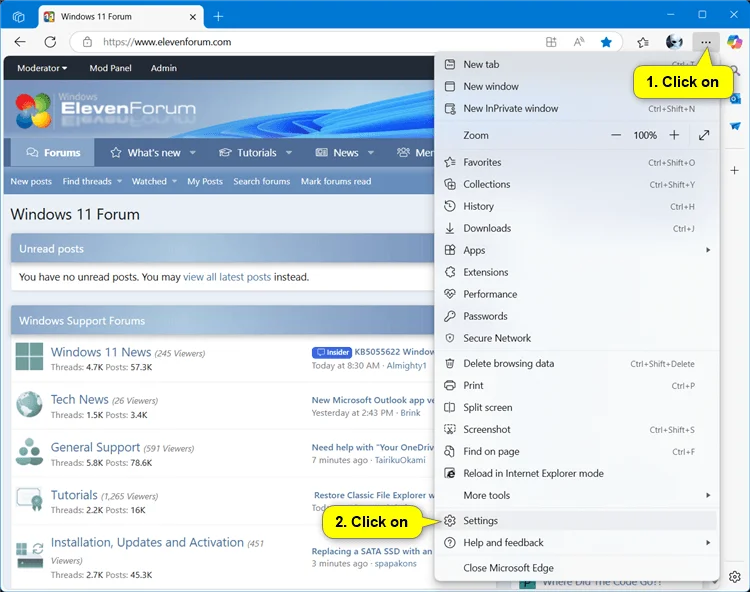Open the Search forums link
750x592 pixels.
pos(262,181)
